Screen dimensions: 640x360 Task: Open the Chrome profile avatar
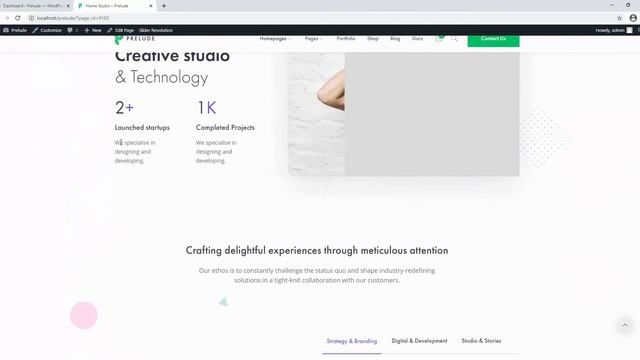[x=633, y=18]
